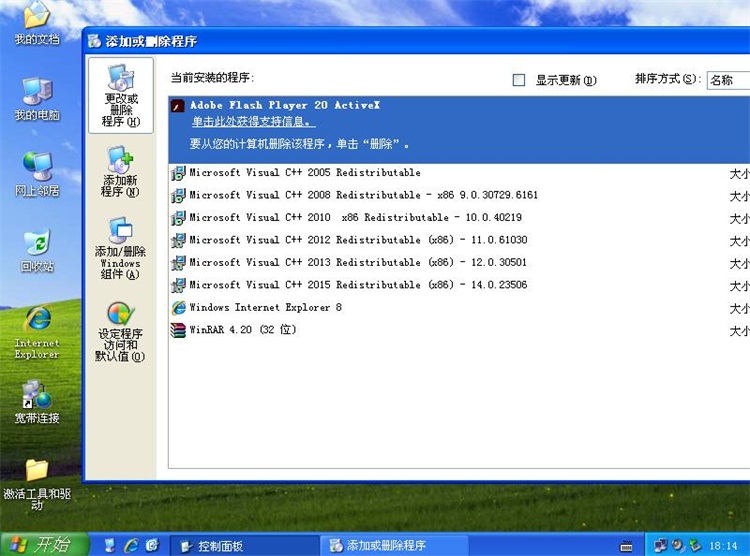Switch to Add or Remove Programs taskbar button
750x556 pixels.
pyautogui.click(x=394, y=545)
